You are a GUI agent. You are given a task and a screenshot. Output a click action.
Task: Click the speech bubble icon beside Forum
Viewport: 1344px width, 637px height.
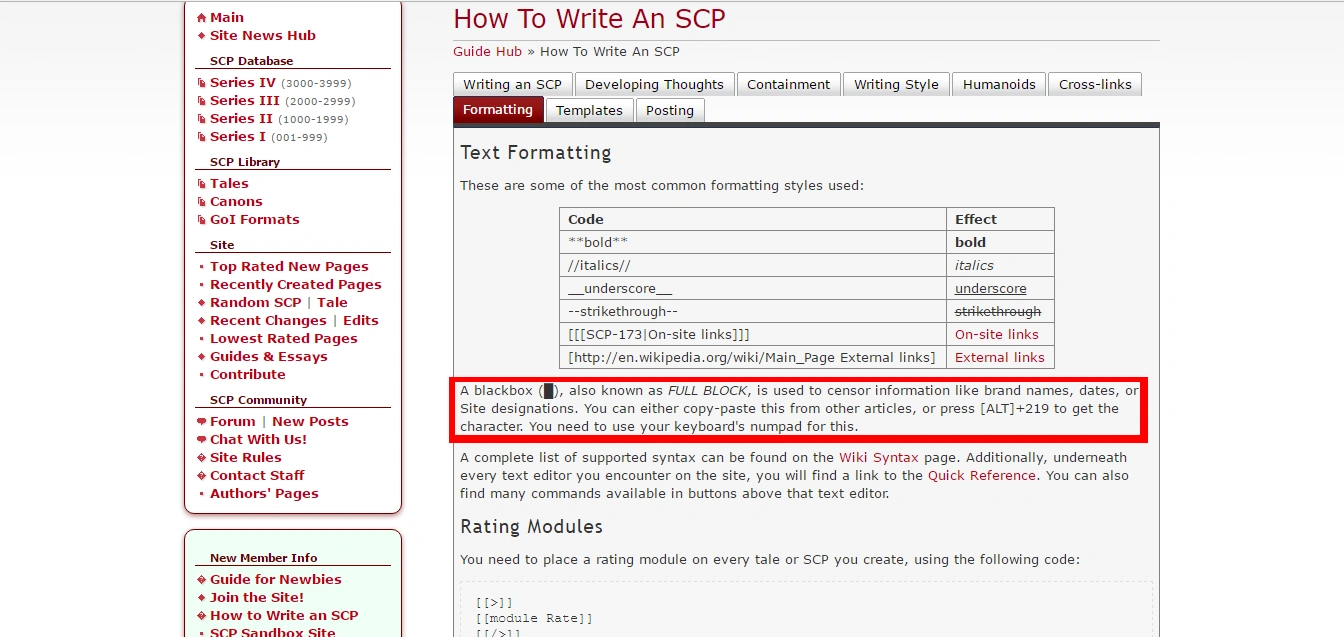point(201,422)
